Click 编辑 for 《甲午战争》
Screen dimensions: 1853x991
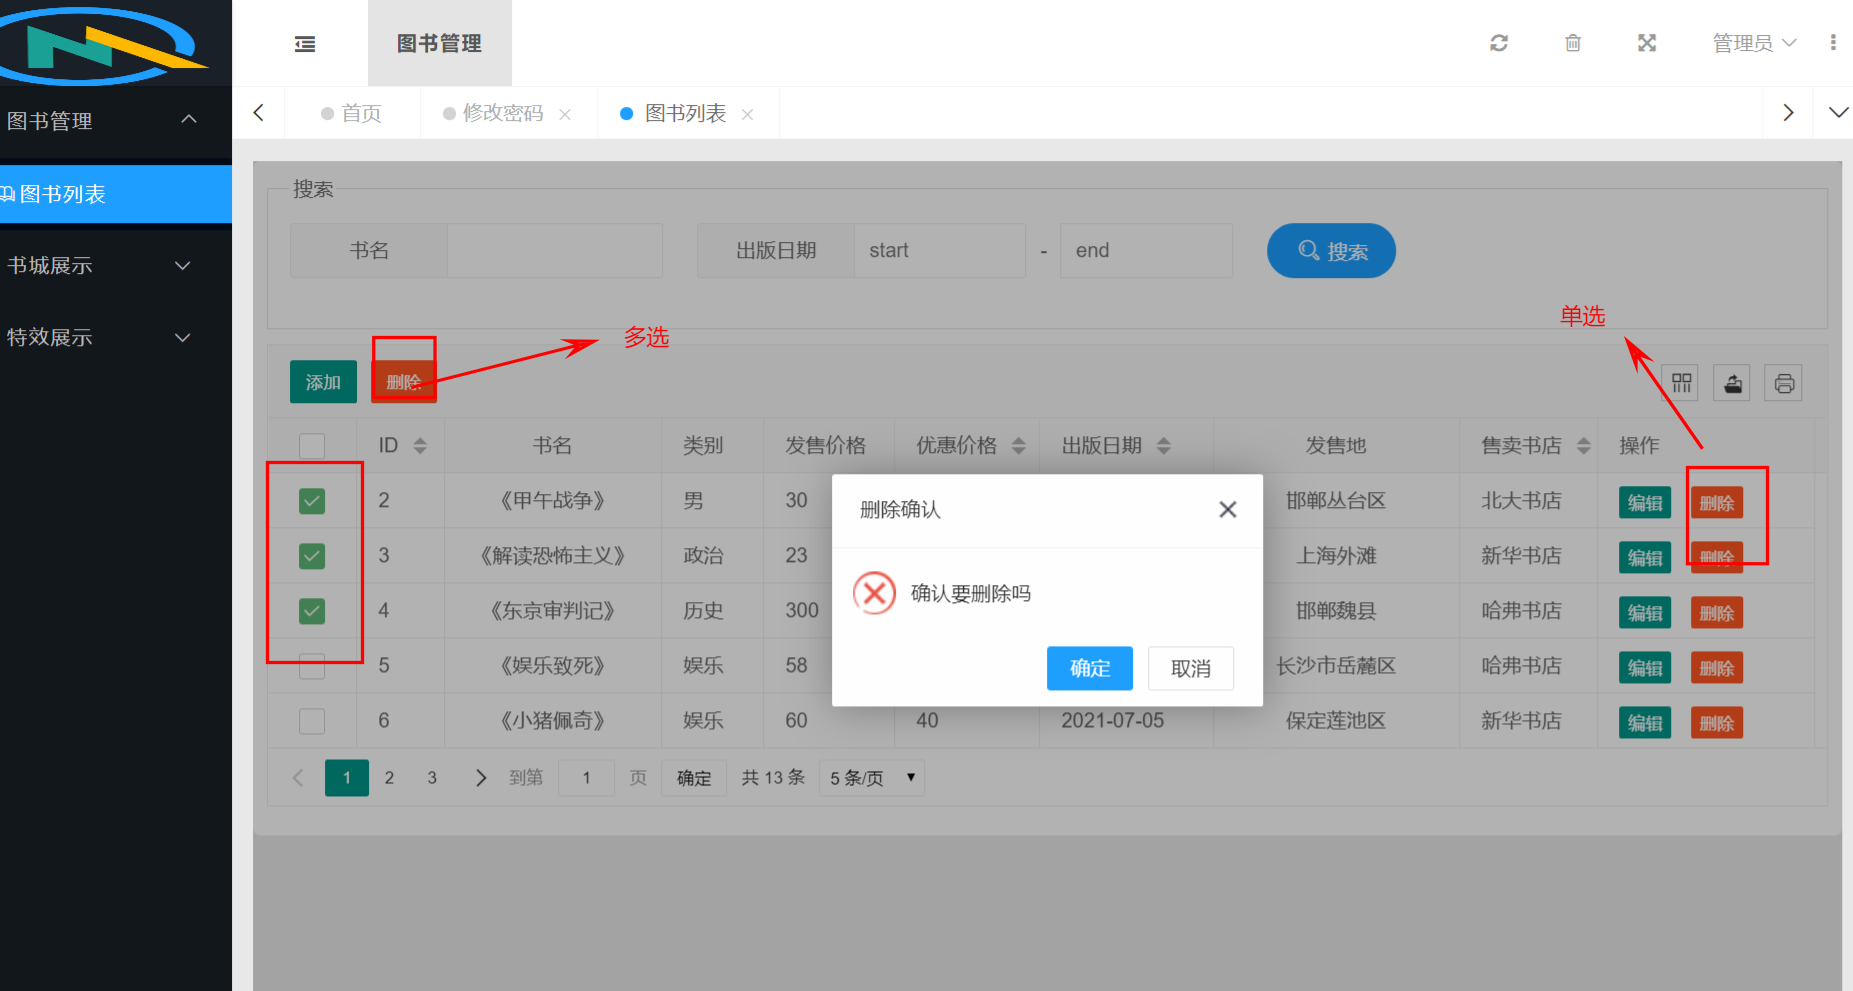pyautogui.click(x=1645, y=502)
